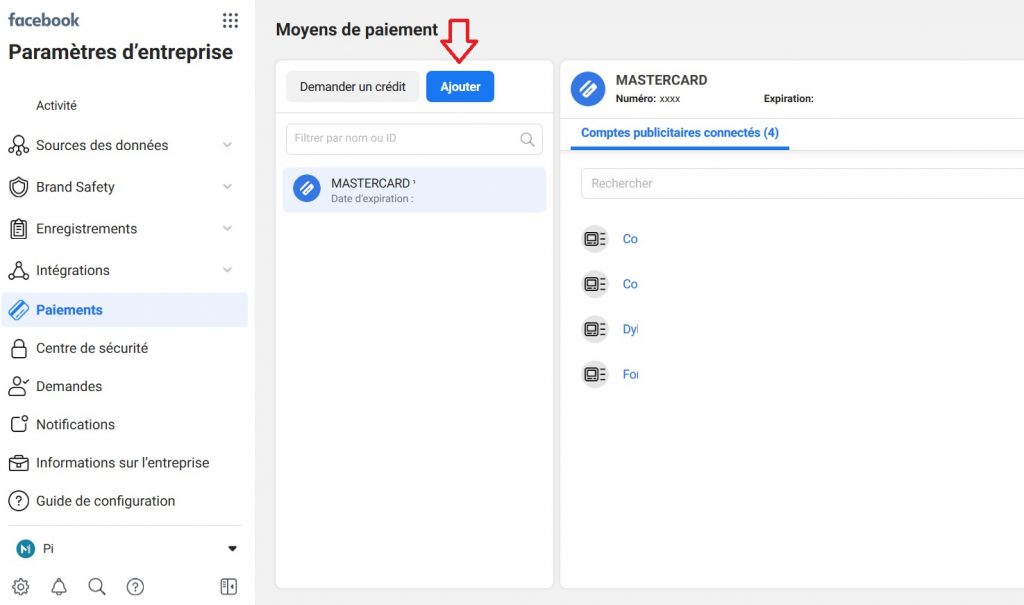Screen dimensions: 1024x605
Task: Select Paiements in the sidebar
Action: (69, 310)
